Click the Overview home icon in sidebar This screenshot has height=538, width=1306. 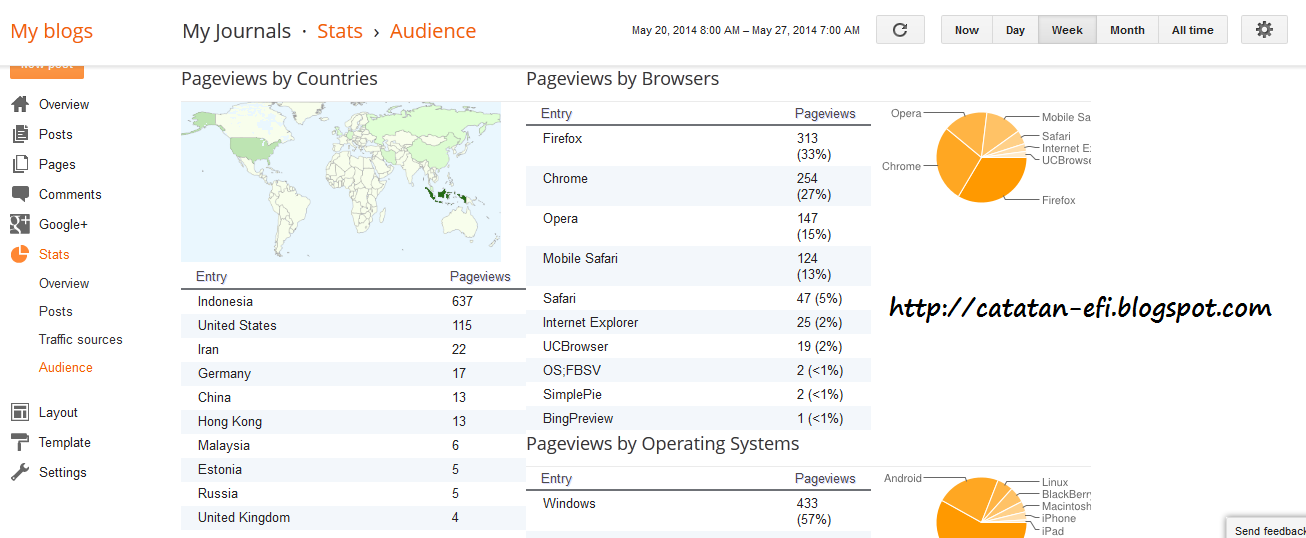point(20,104)
